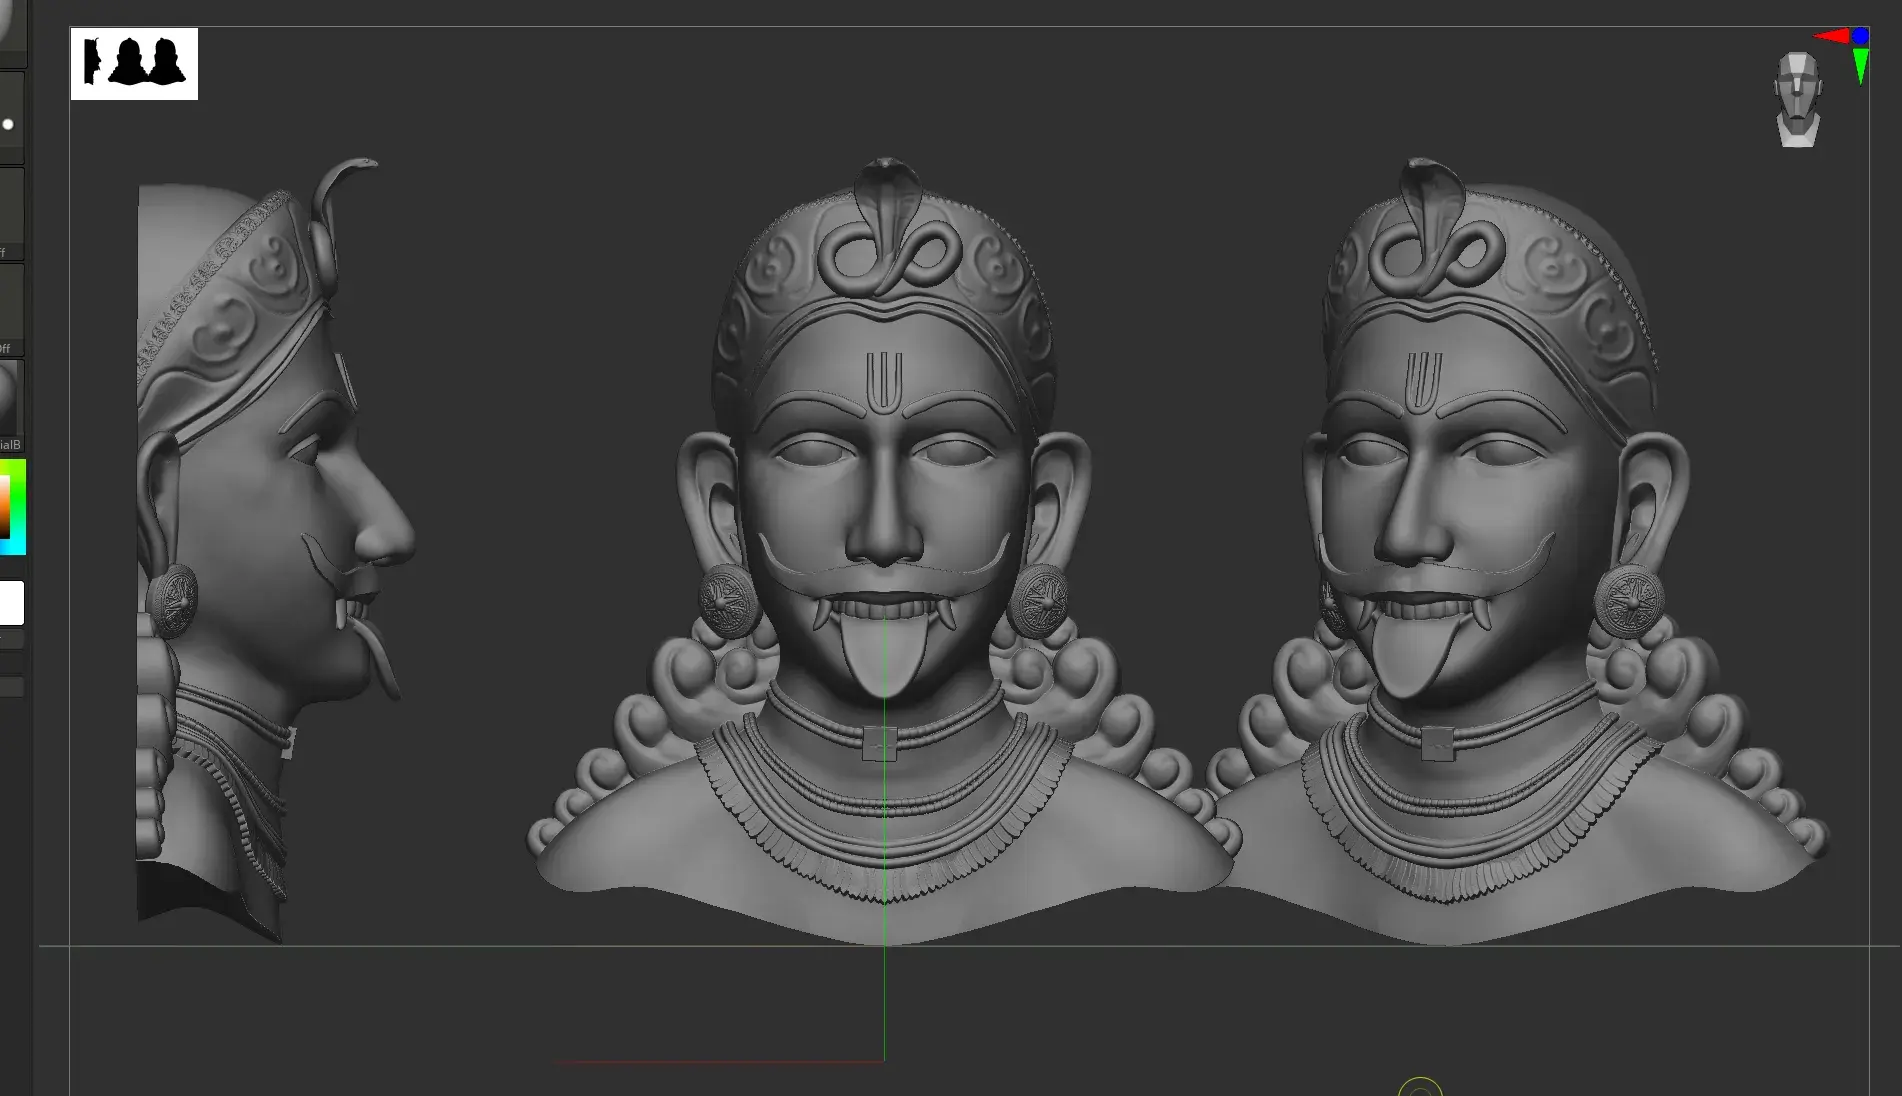The height and width of the screenshot is (1096, 1902).
Task: Click the forehead tilak on the front bust
Action: point(884,382)
